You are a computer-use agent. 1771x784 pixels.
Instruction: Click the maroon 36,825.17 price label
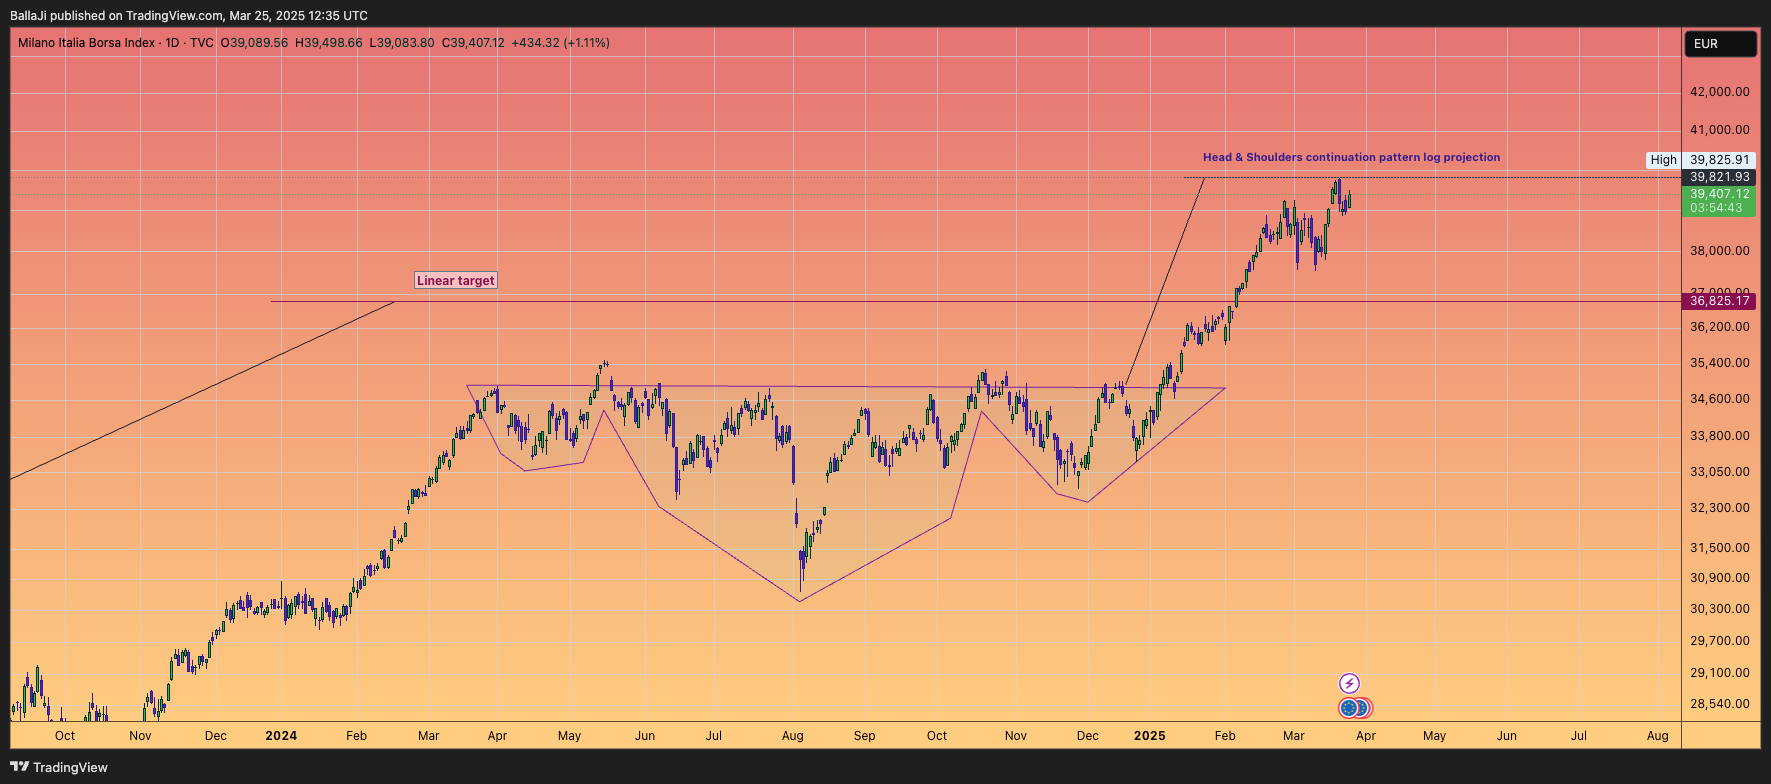tap(1720, 301)
